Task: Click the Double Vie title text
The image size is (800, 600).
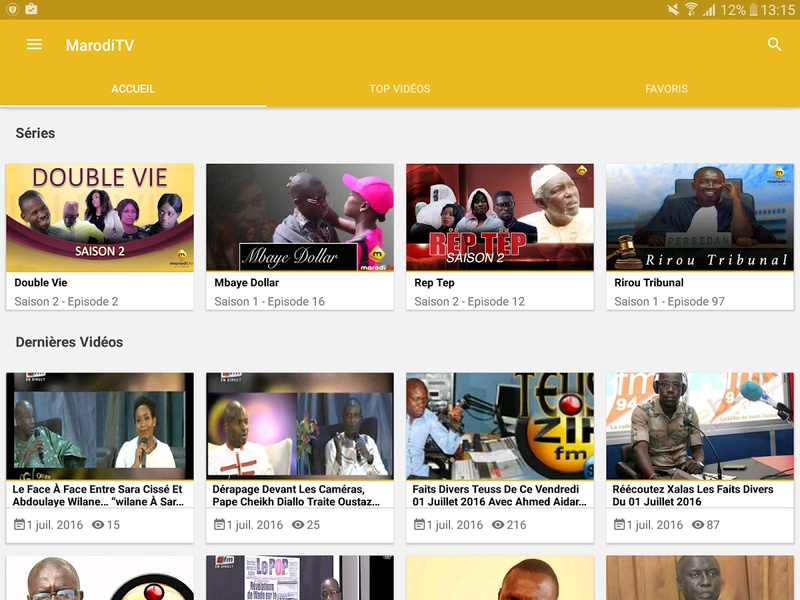Action: (41, 283)
